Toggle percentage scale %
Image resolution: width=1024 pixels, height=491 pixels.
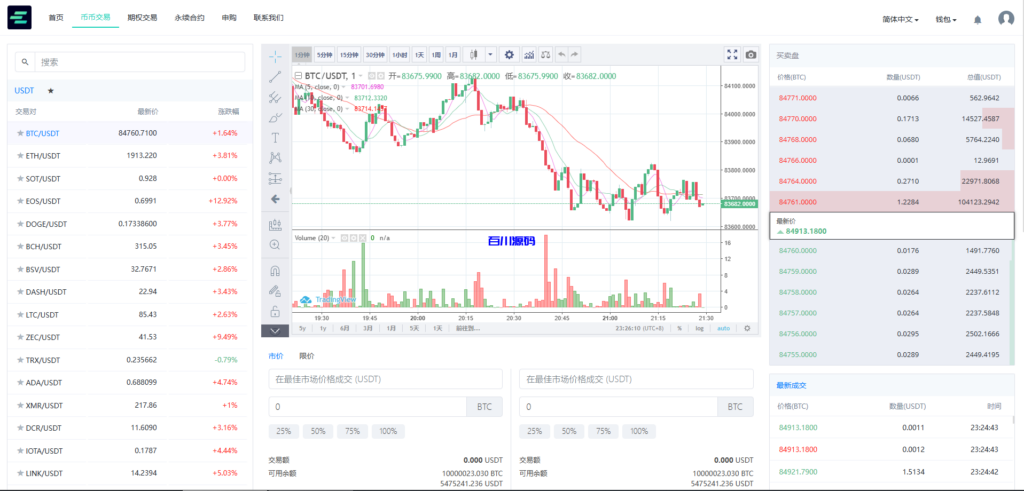pyautogui.click(x=680, y=328)
